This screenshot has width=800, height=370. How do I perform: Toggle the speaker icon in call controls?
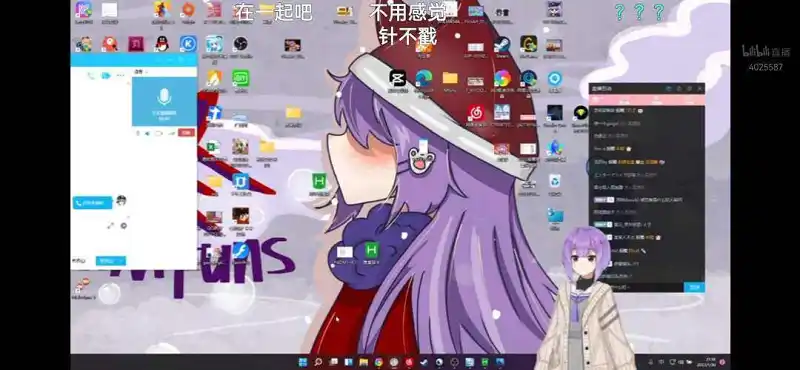(x=147, y=133)
